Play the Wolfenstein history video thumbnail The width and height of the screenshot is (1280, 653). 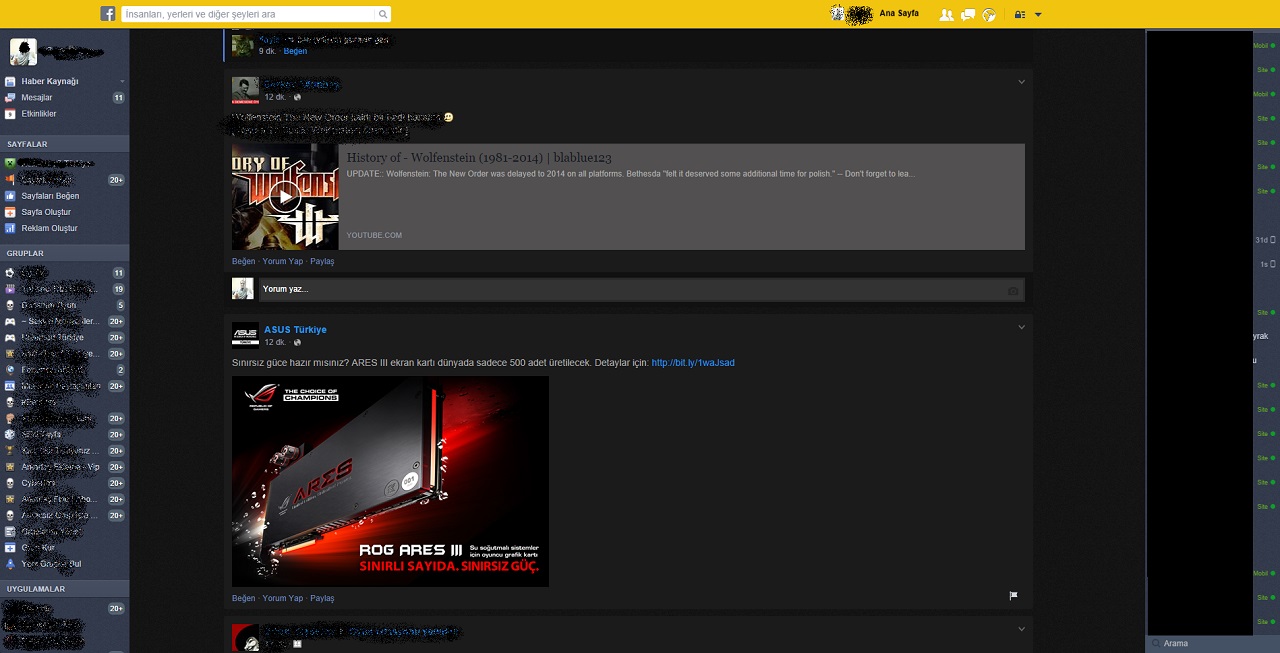click(285, 197)
